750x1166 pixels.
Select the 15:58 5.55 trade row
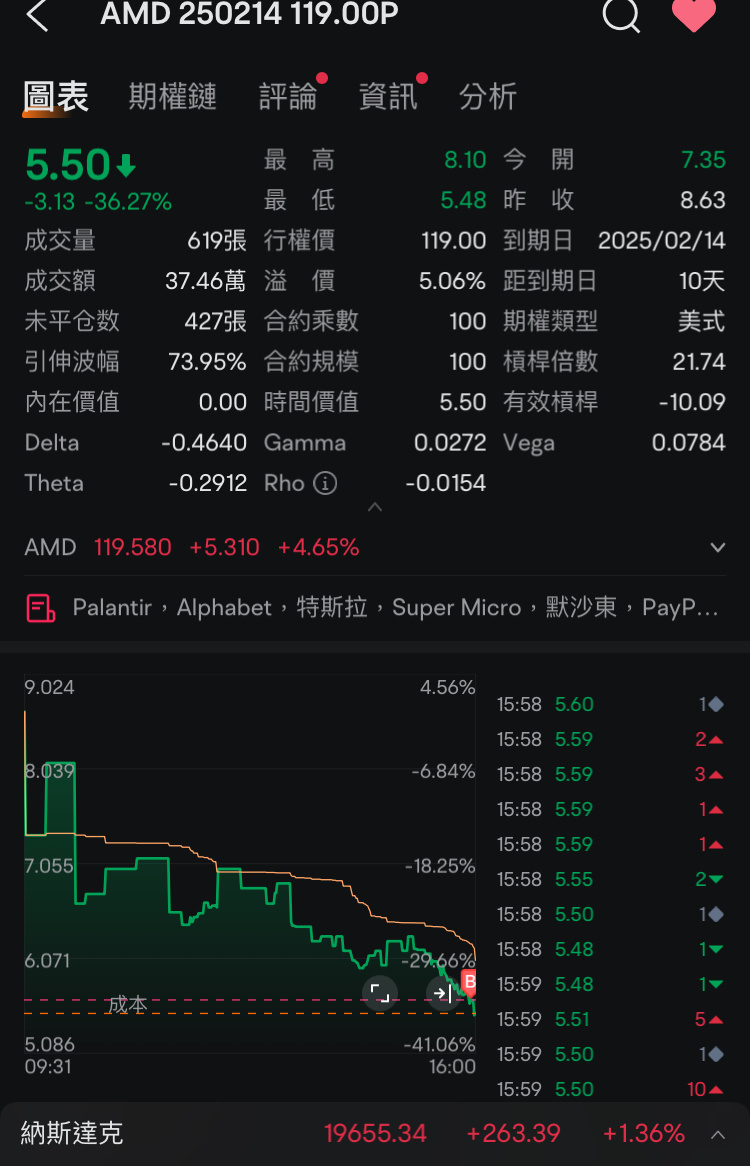[610, 880]
